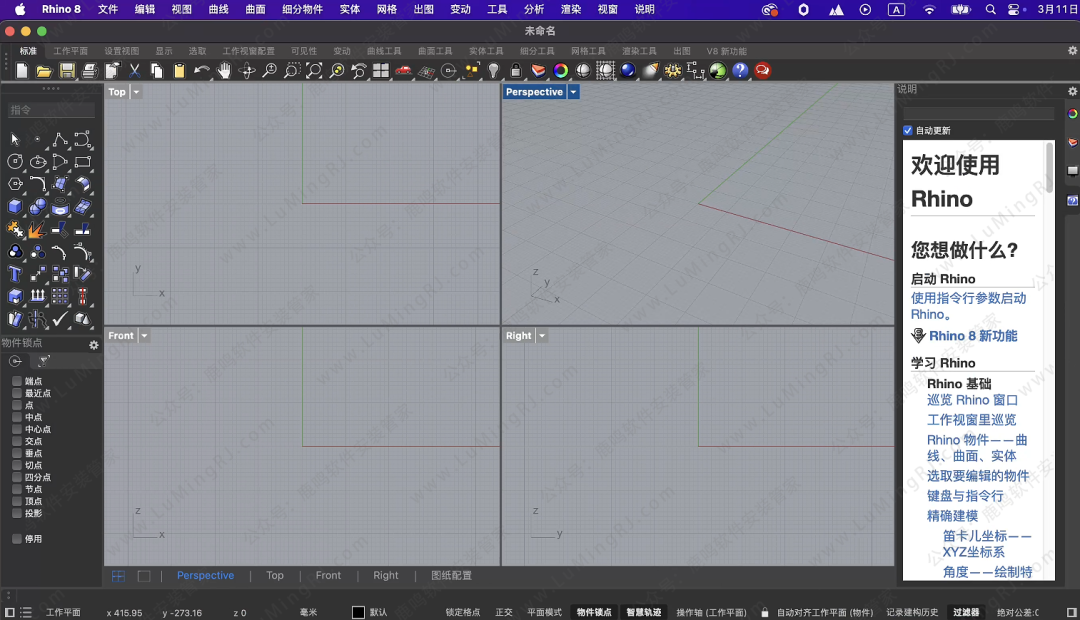1080x620 pixels.
Task: Open the 曲线 menu in menu bar
Action: coord(218,9)
